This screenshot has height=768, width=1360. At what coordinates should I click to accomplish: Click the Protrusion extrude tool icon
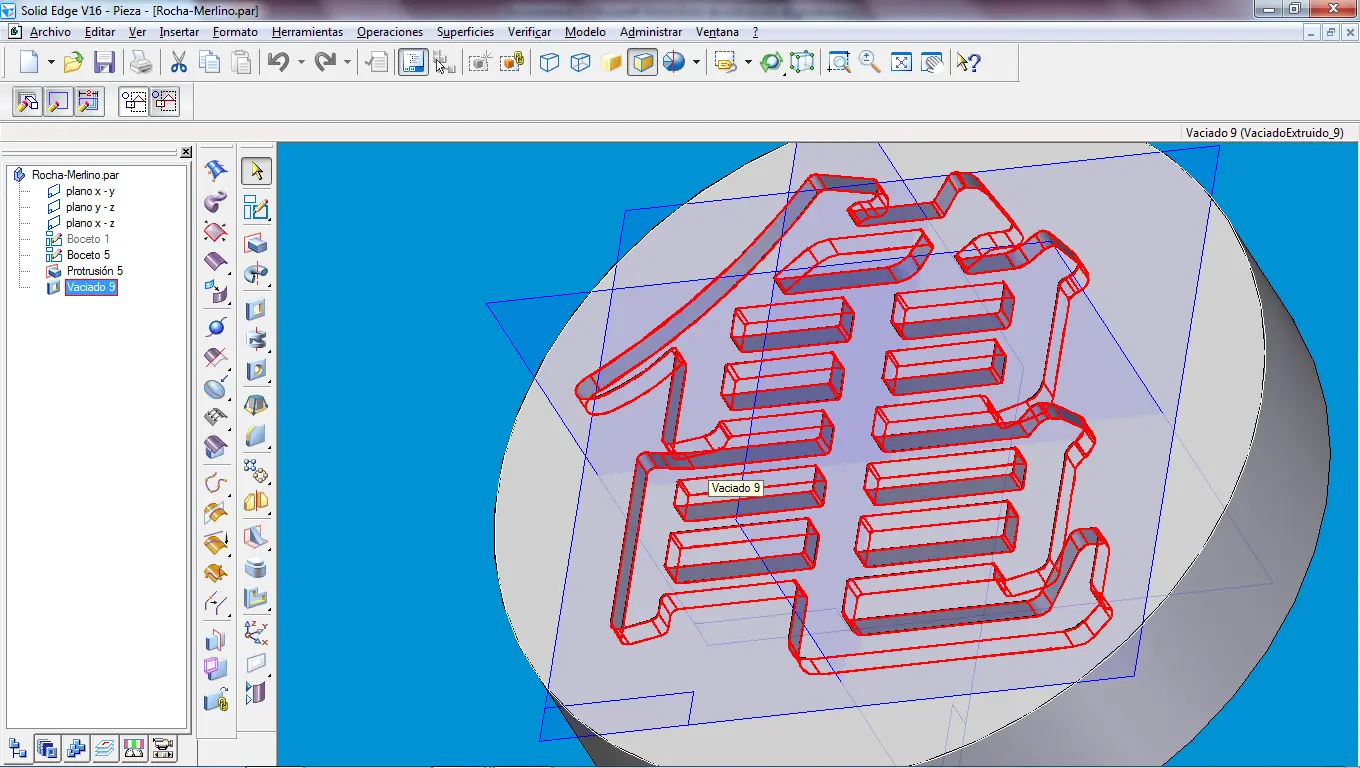click(x=257, y=244)
